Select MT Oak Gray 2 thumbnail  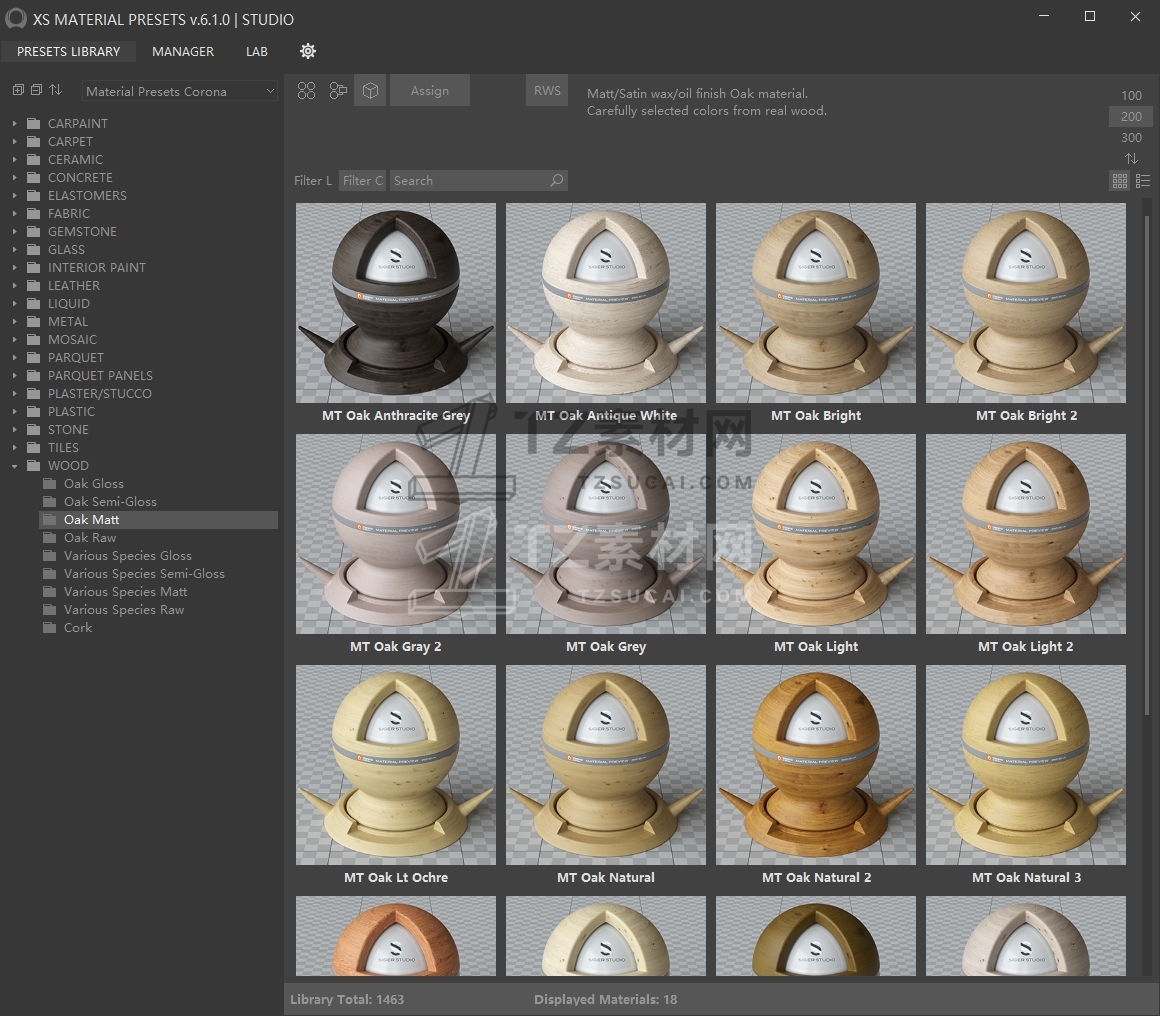396,534
